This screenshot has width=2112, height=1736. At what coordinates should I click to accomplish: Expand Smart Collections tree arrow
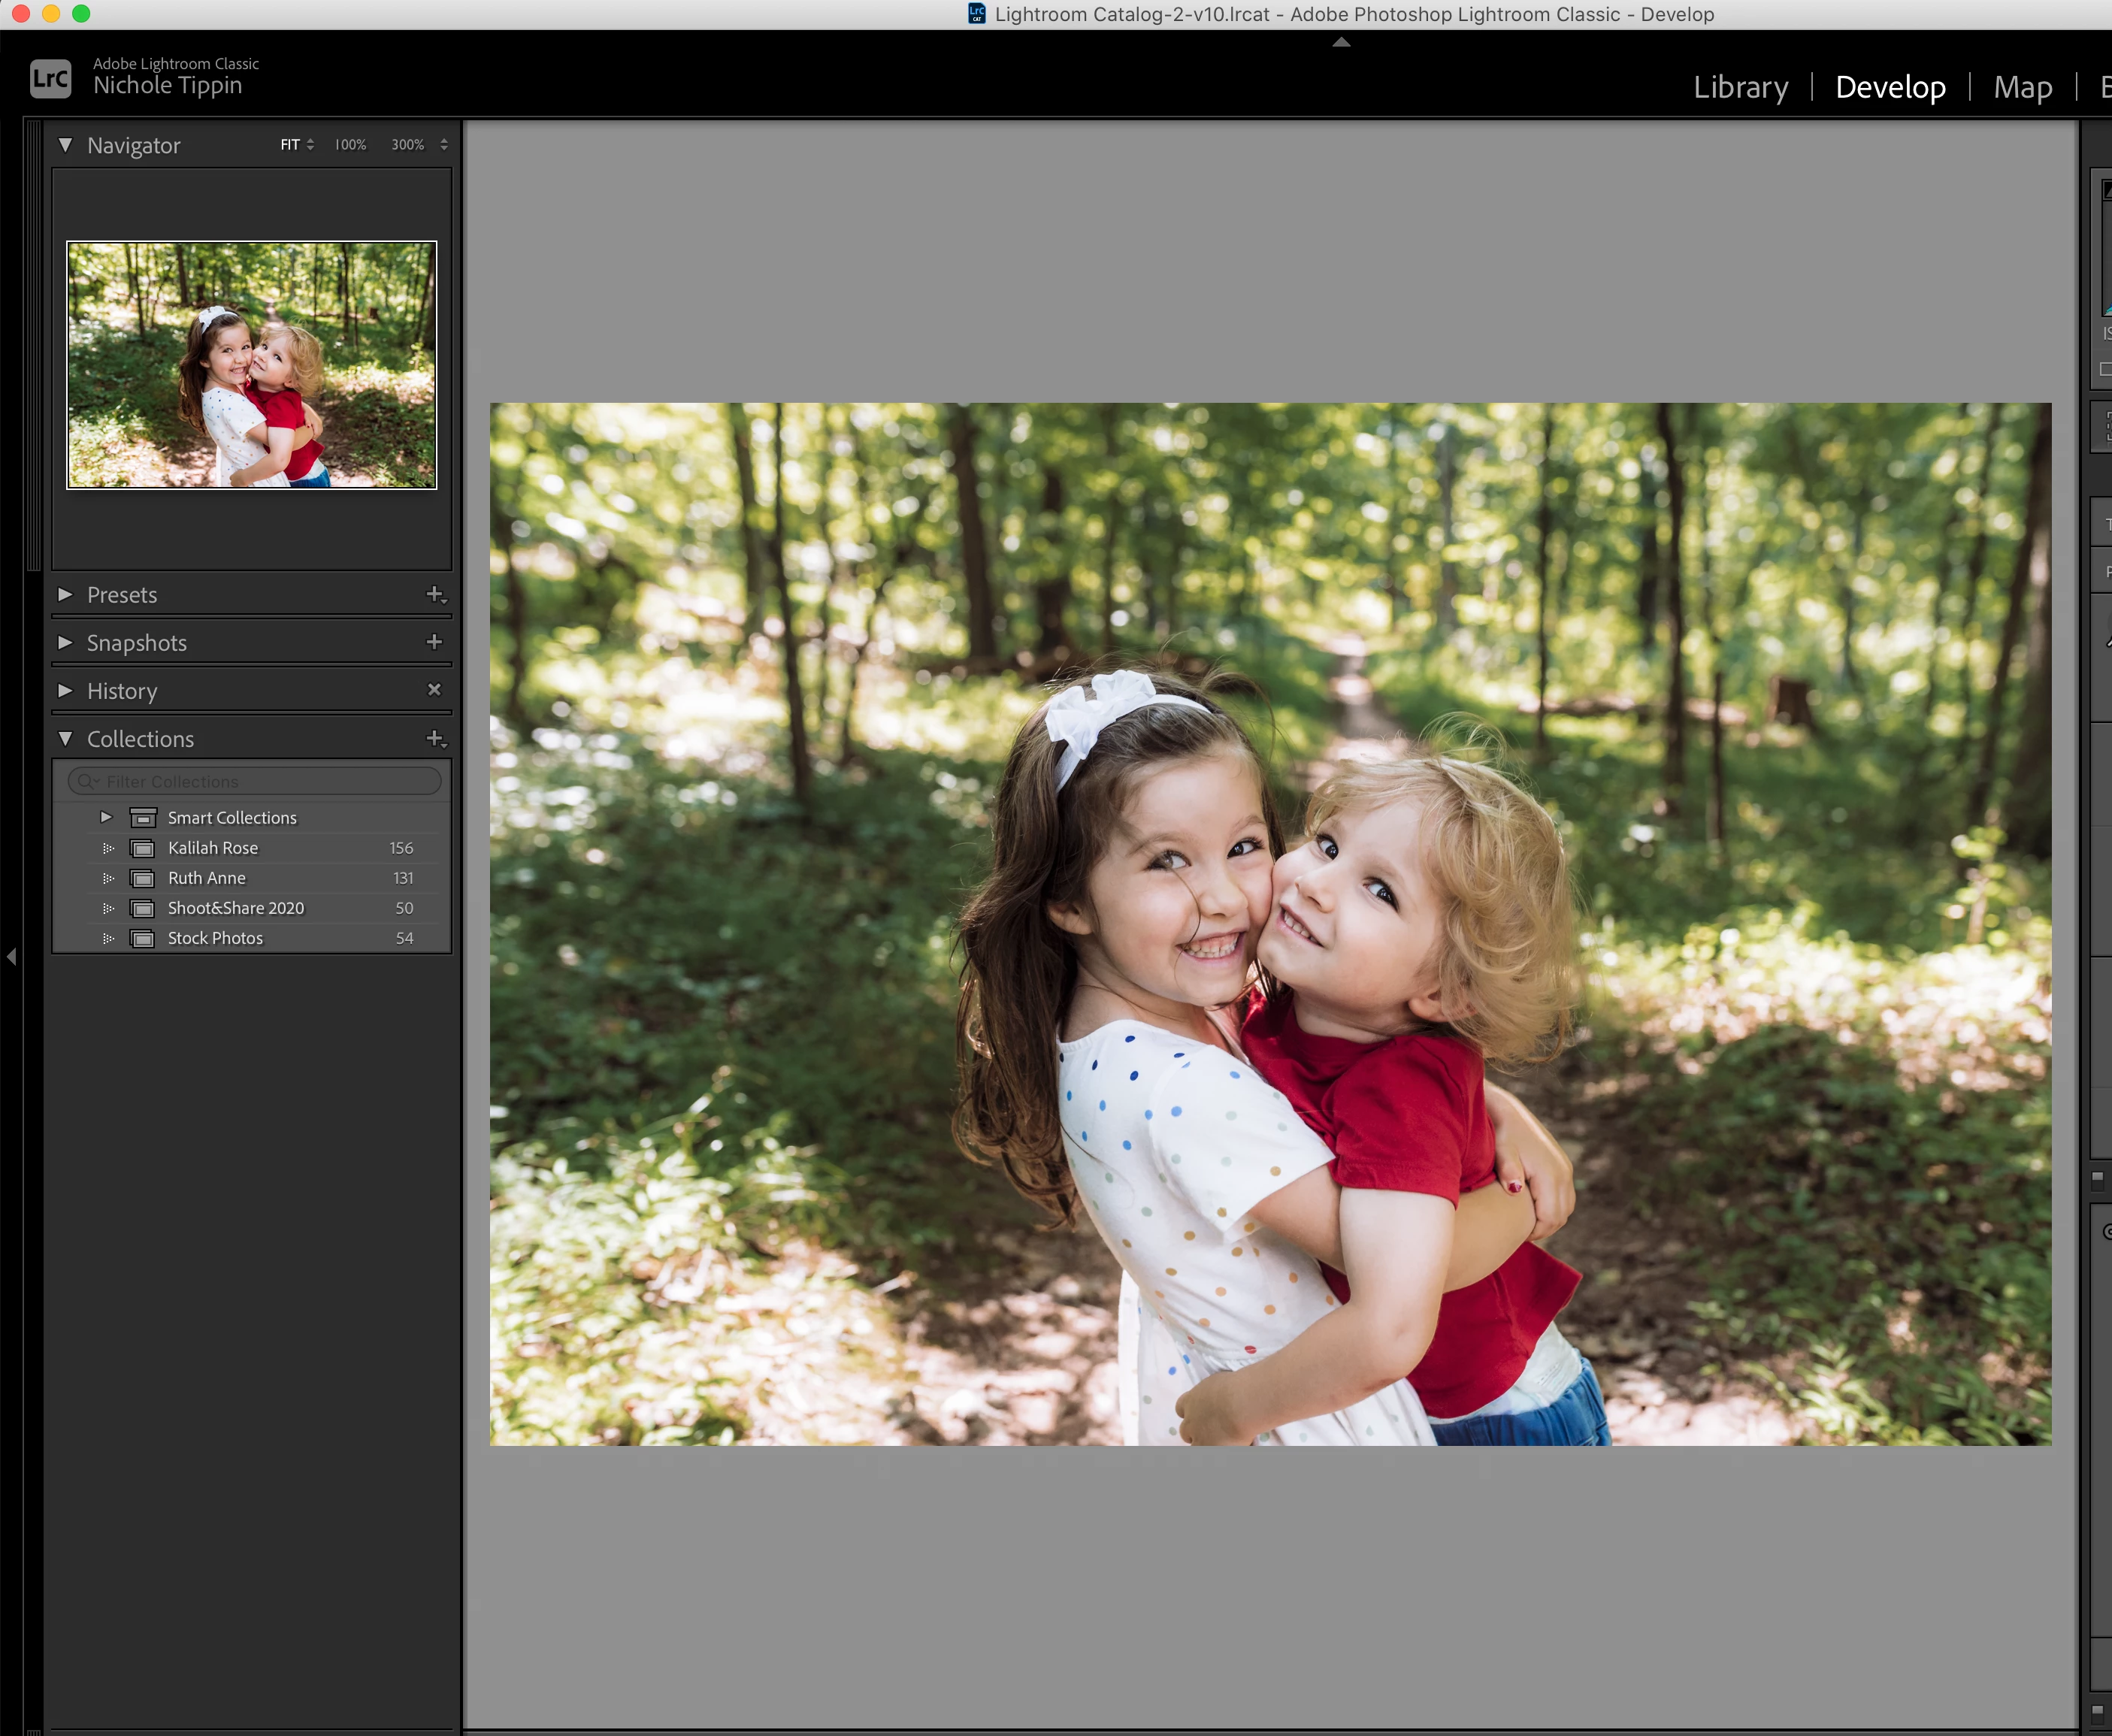click(106, 817)
